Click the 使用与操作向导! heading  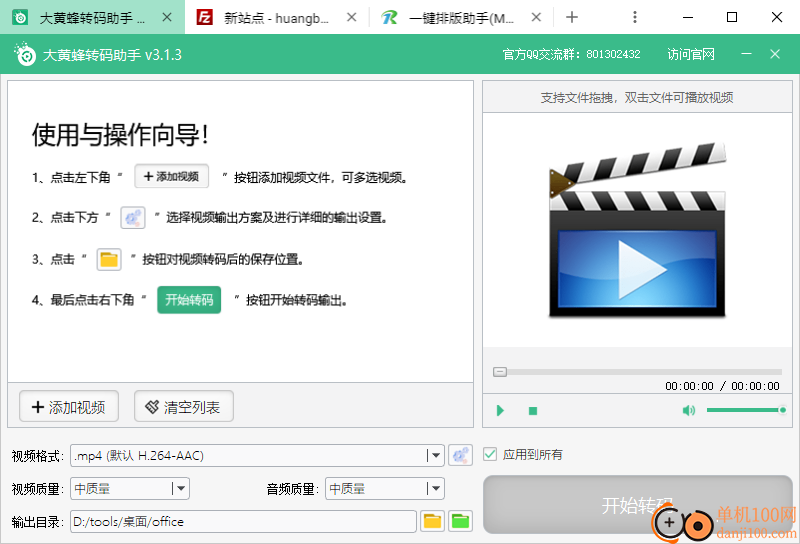click(x=120, y=135)
